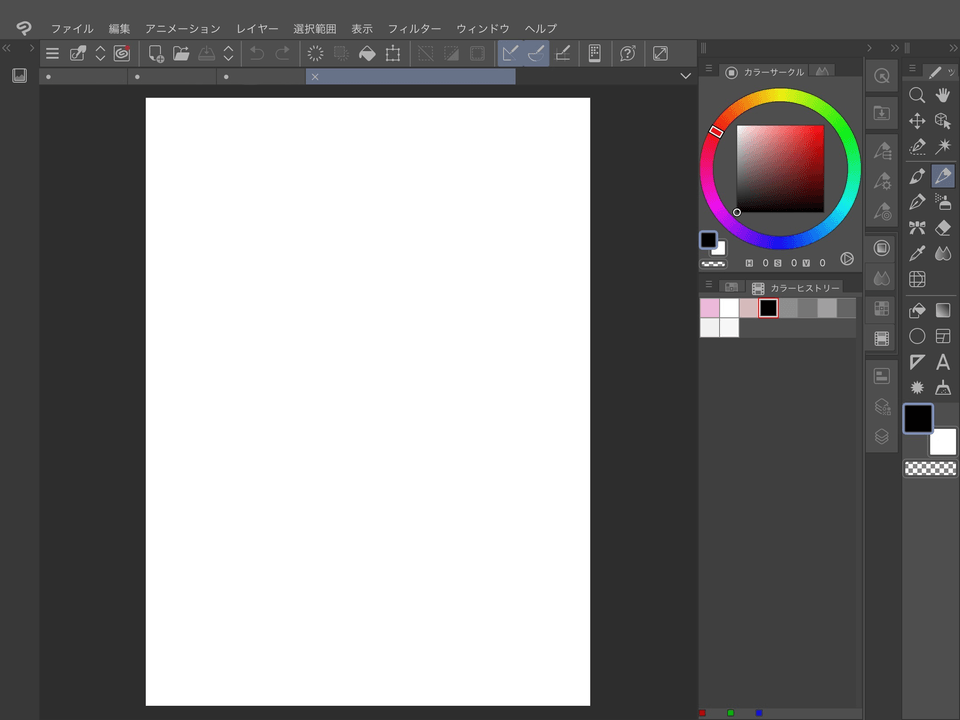Click the Open file folder icon
The height and width of the screenshot is (720, 960).
coord(181,54)
